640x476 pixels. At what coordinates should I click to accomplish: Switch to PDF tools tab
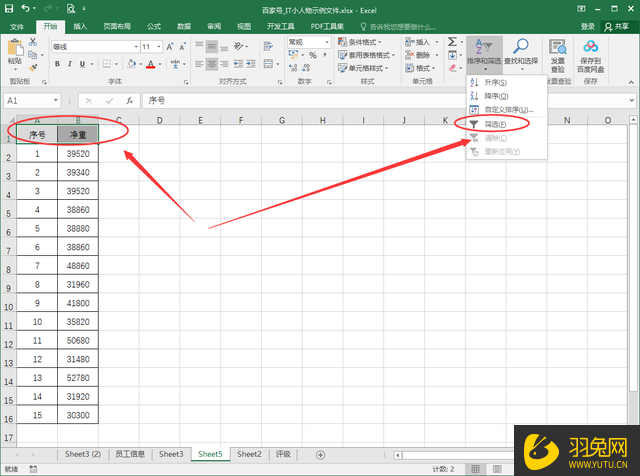click(x=327, y=27)
